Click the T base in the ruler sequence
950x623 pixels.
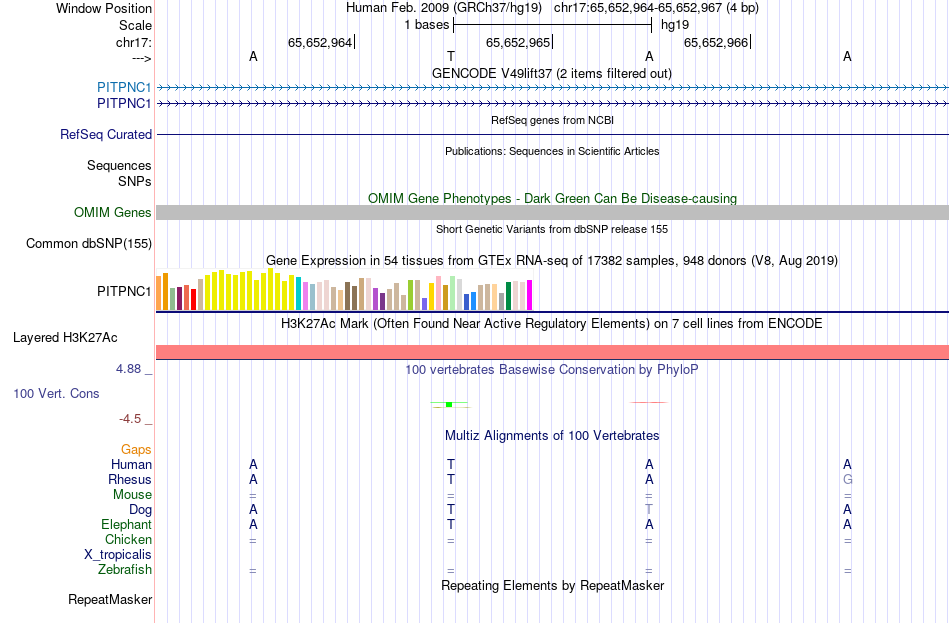click(451, 56)
